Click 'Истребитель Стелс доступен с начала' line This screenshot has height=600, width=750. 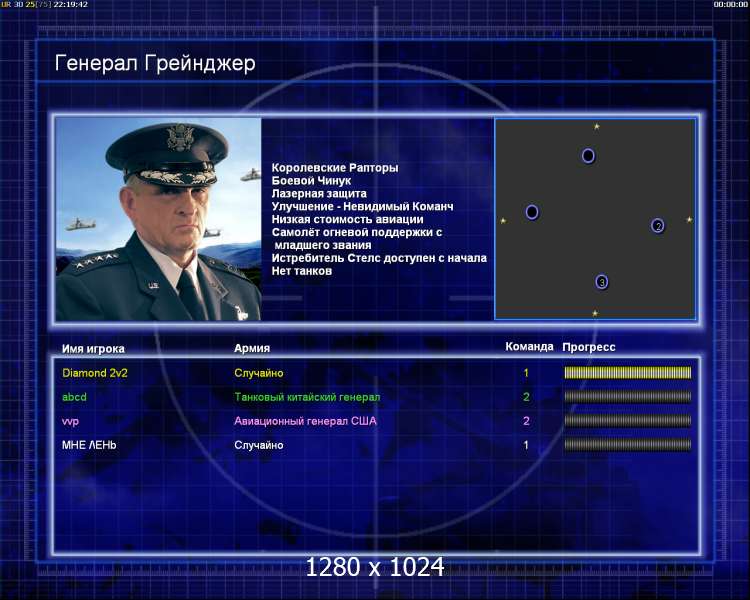click(379, 258)
